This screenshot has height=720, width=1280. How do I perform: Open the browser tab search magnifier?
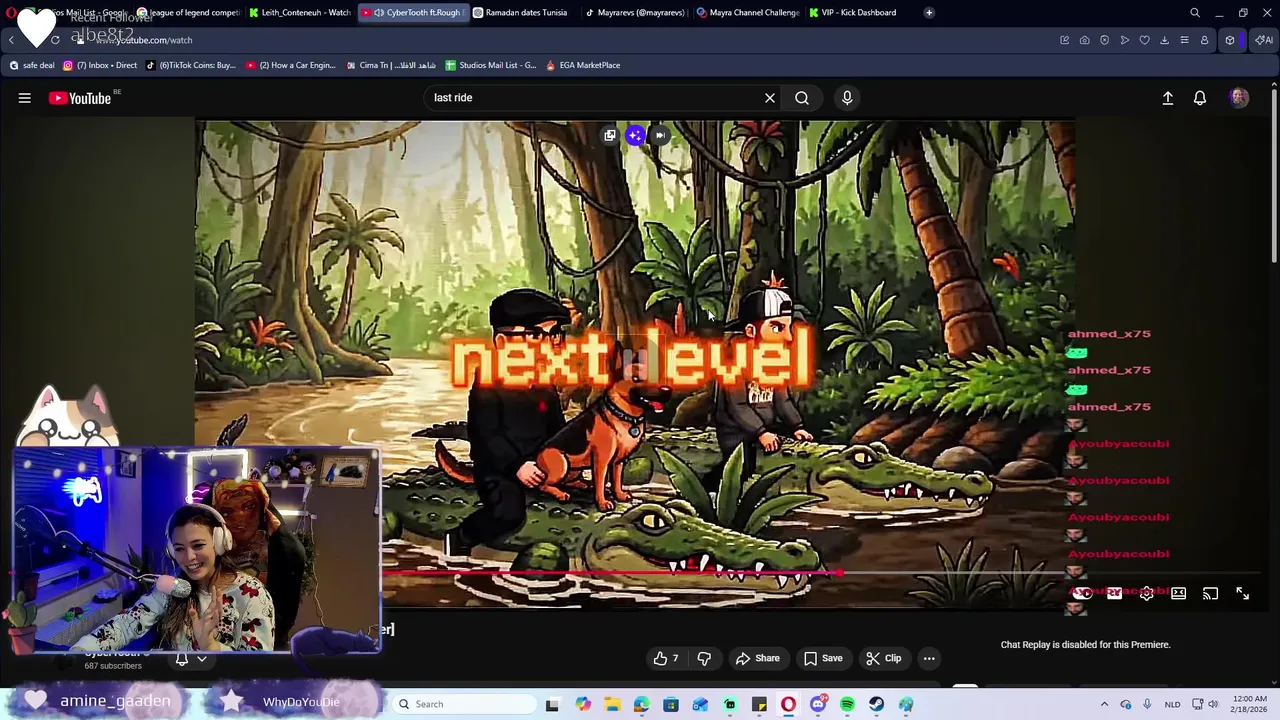point(1195,13)
